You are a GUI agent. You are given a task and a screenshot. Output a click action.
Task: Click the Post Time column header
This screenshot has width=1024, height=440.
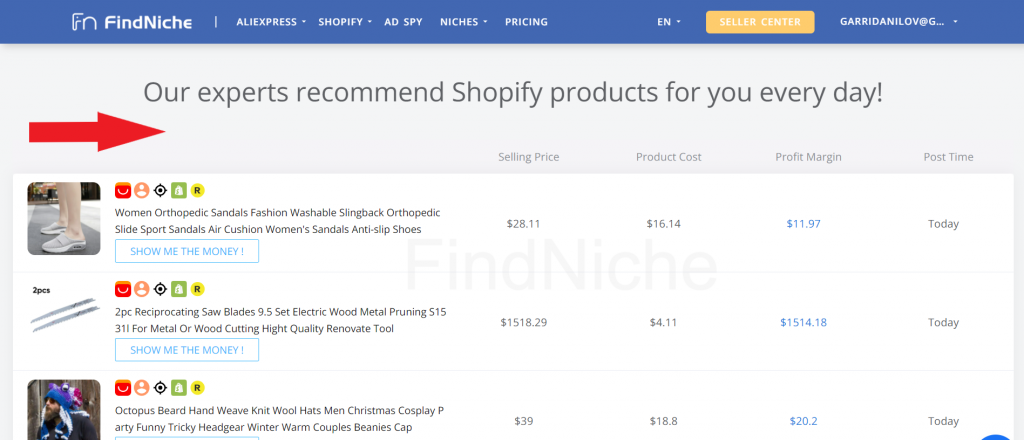pyautogui.click(x=948, y=157)
